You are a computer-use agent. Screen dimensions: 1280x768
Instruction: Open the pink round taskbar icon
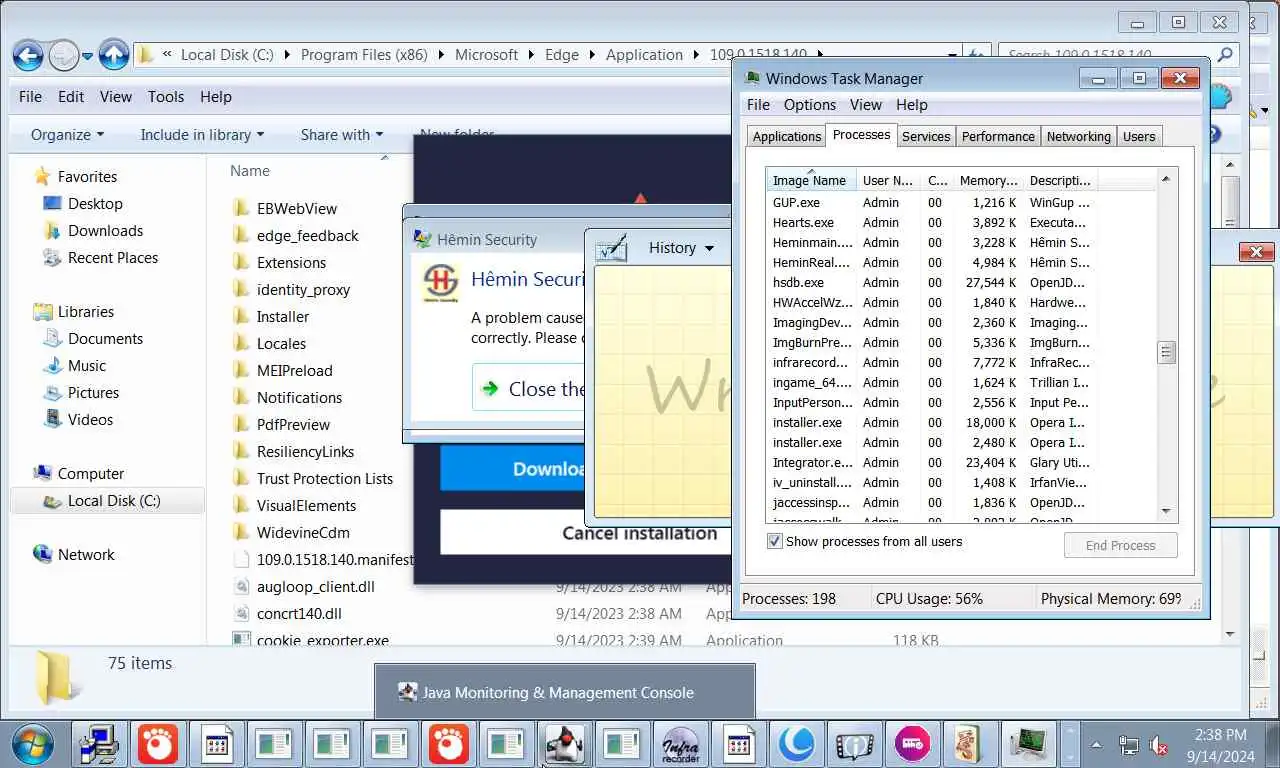pos(913,745)
